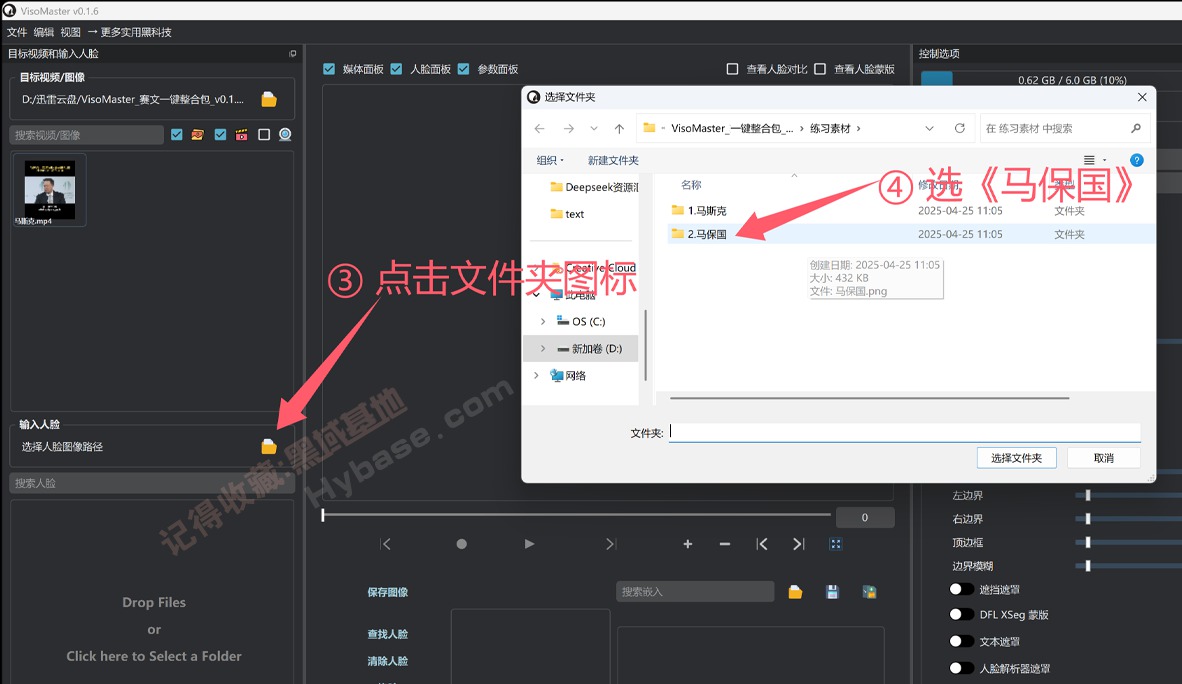This screenshot has width=1182, height=684.
Task: Open the 视图 menu
Action: coord(70,32)
